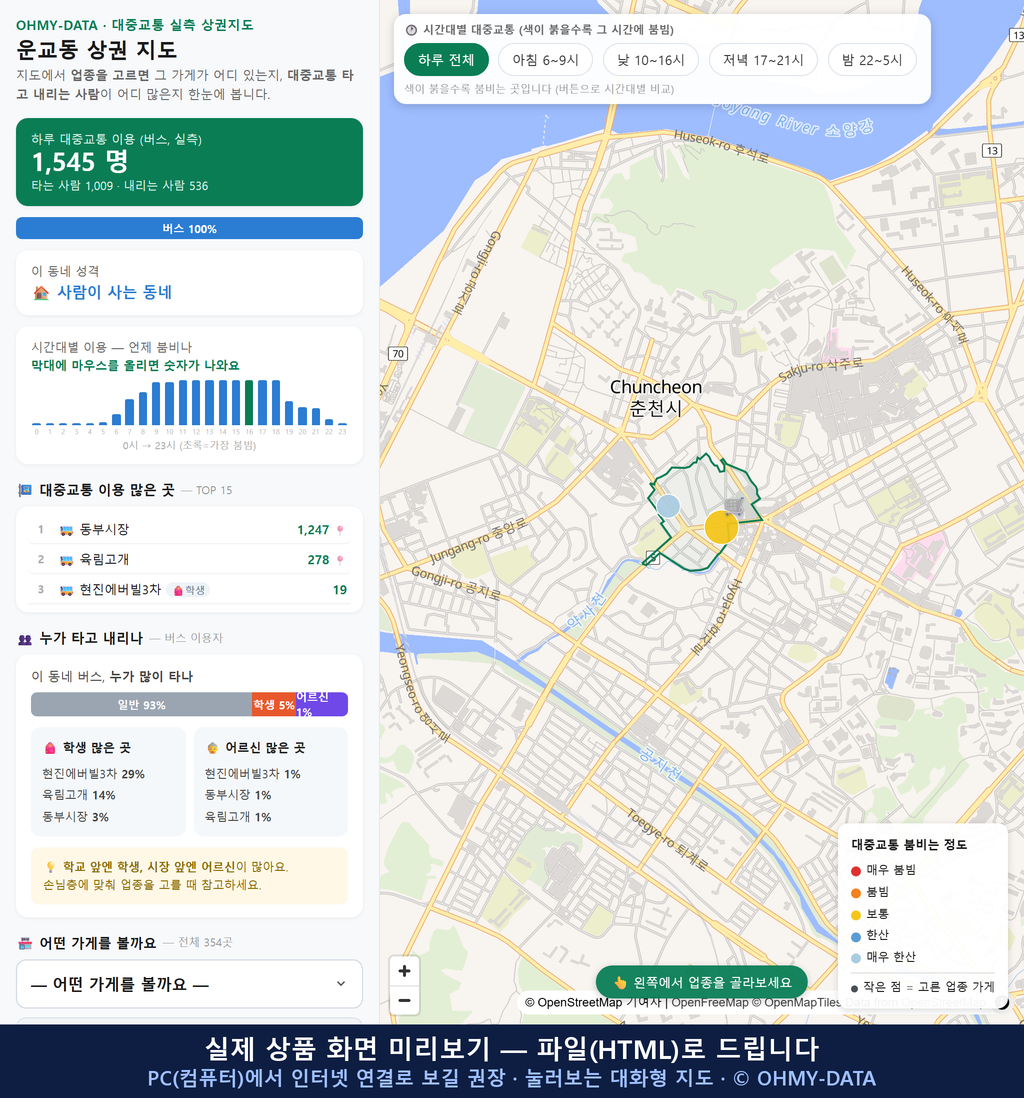Switch to the 밤 22~5시 time filter
Image resolution: width=1024 pixels, height=1098 pixels.
(x=872, y=60)
